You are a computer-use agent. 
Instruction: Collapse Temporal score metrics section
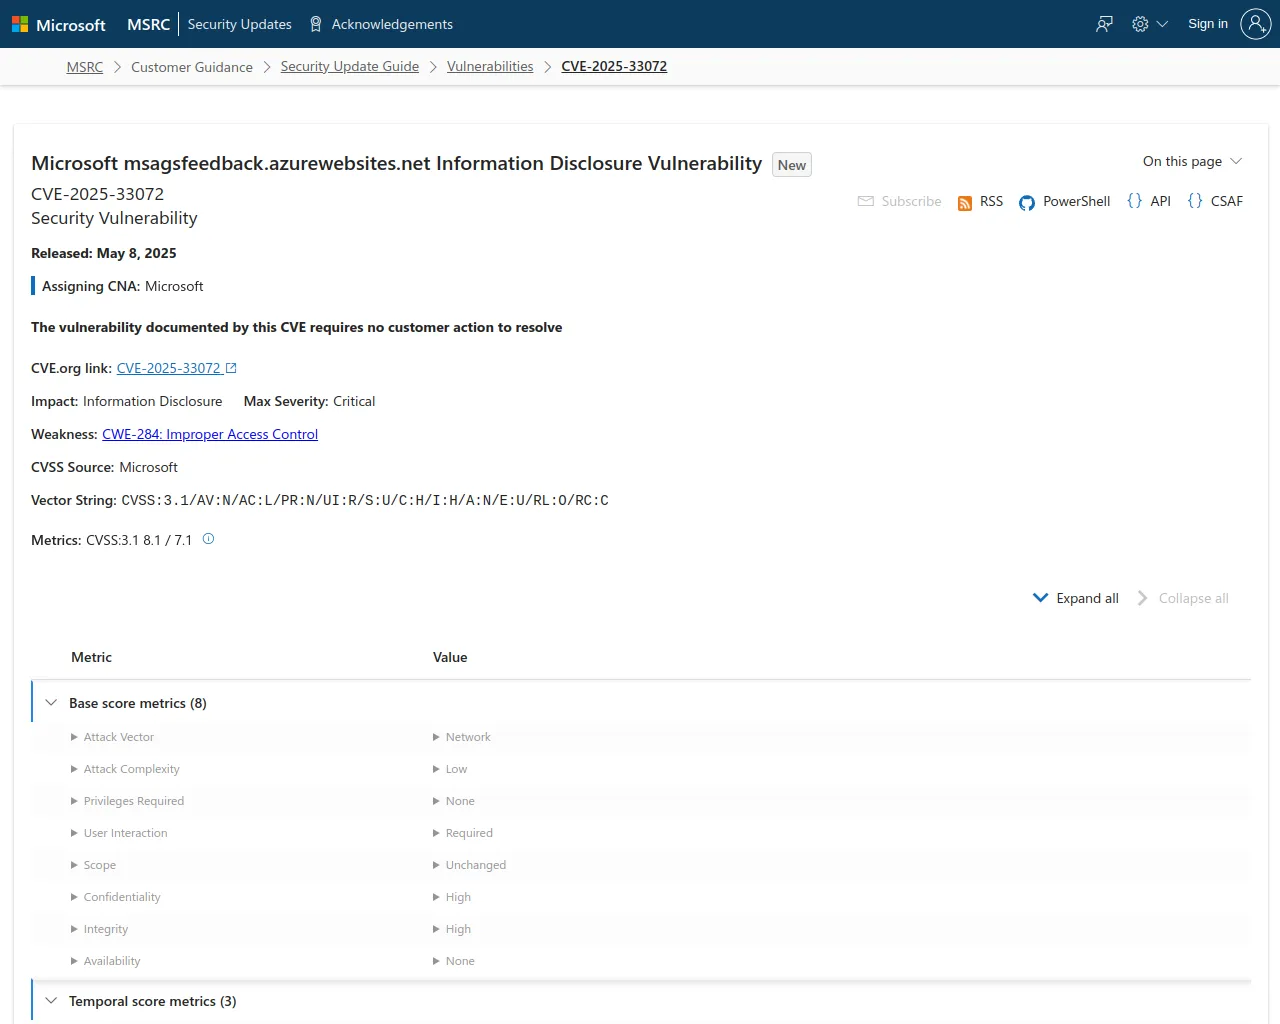(x=51, y=1001)
